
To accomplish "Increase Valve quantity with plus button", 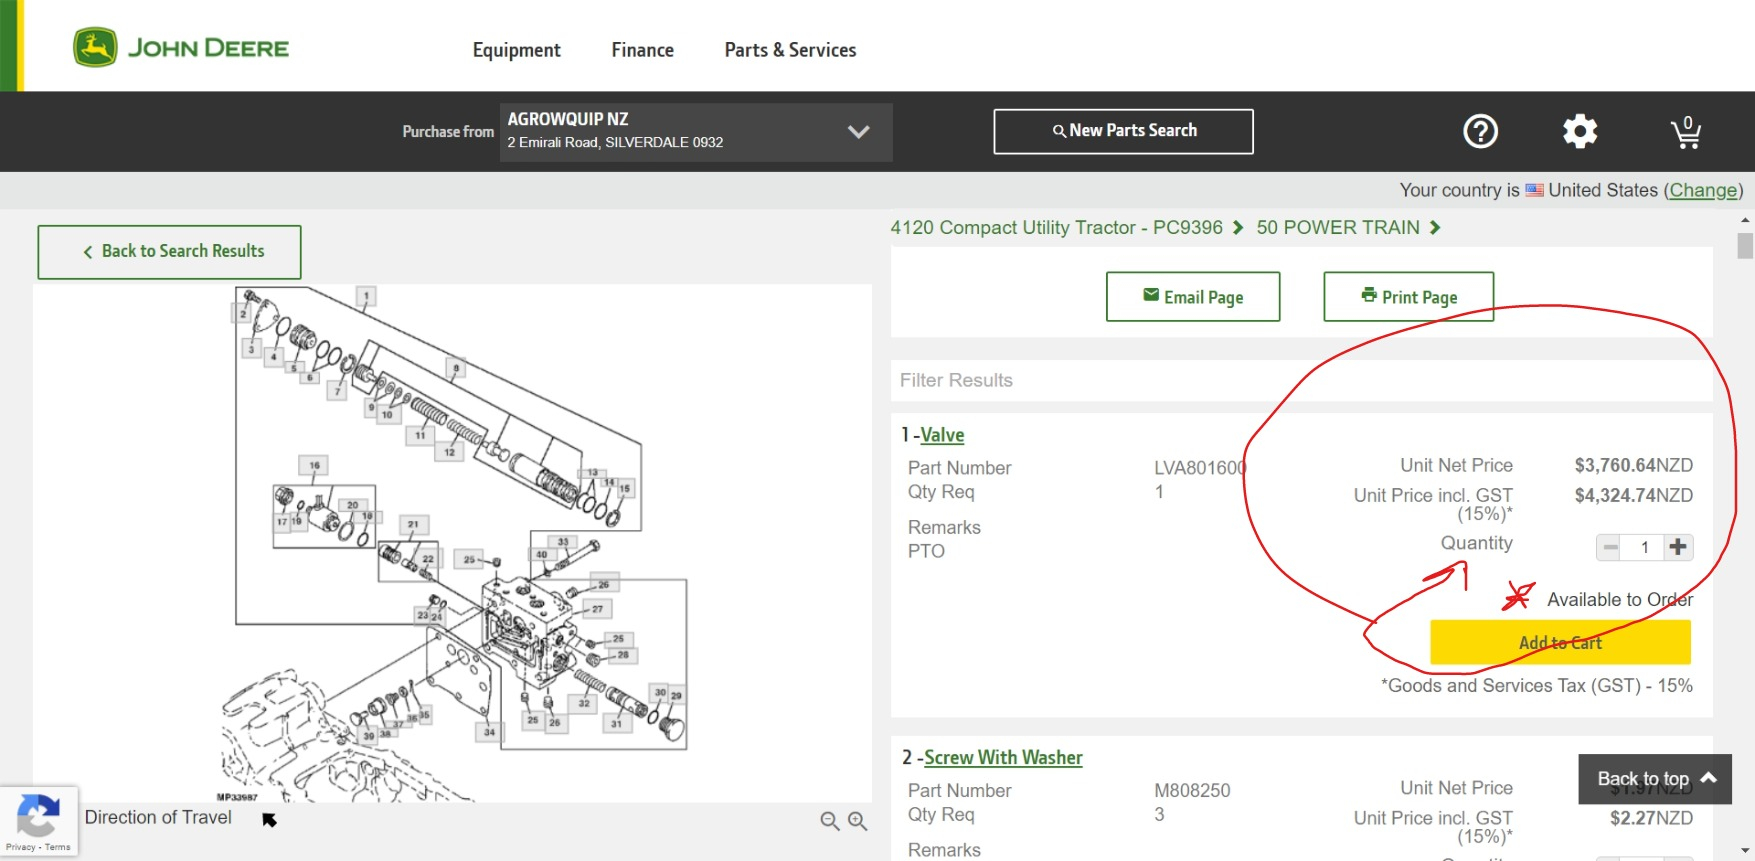I will tap(1678, 547).
